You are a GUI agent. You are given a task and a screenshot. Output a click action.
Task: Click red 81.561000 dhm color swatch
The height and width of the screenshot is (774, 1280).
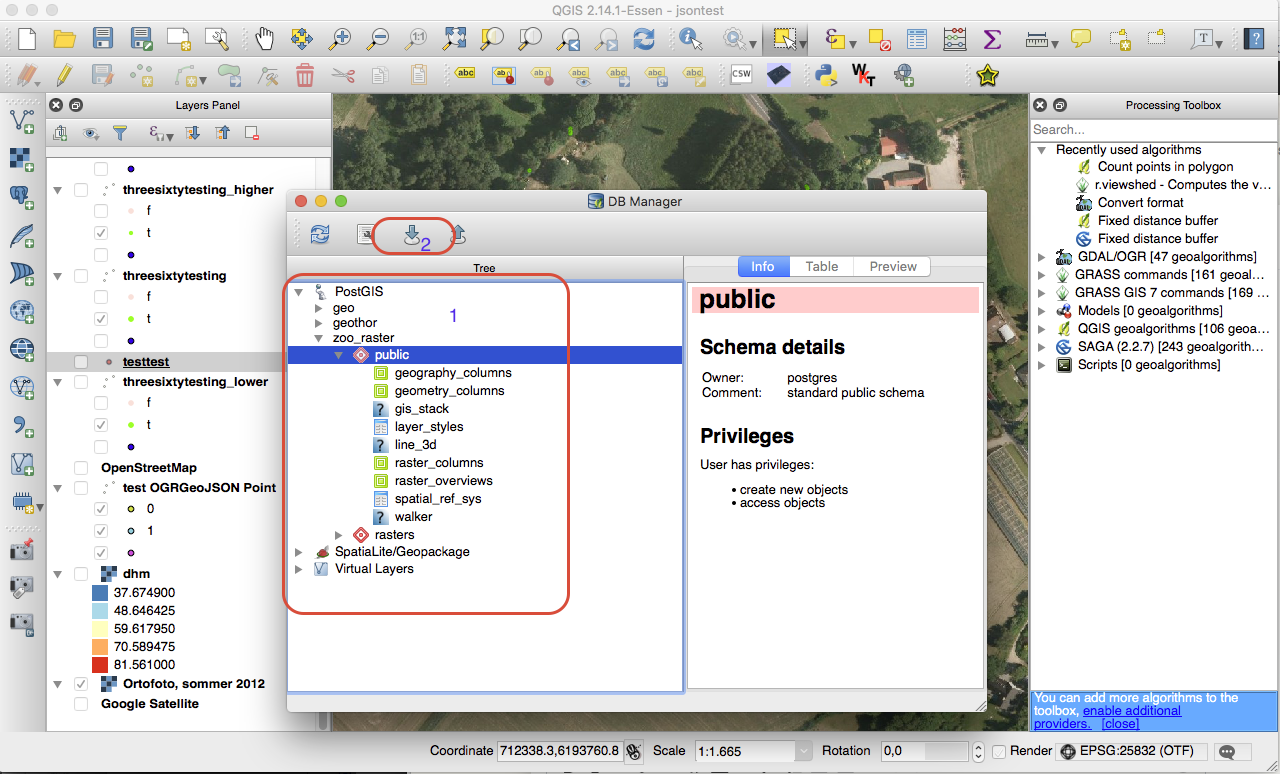(x=100, y=665)
